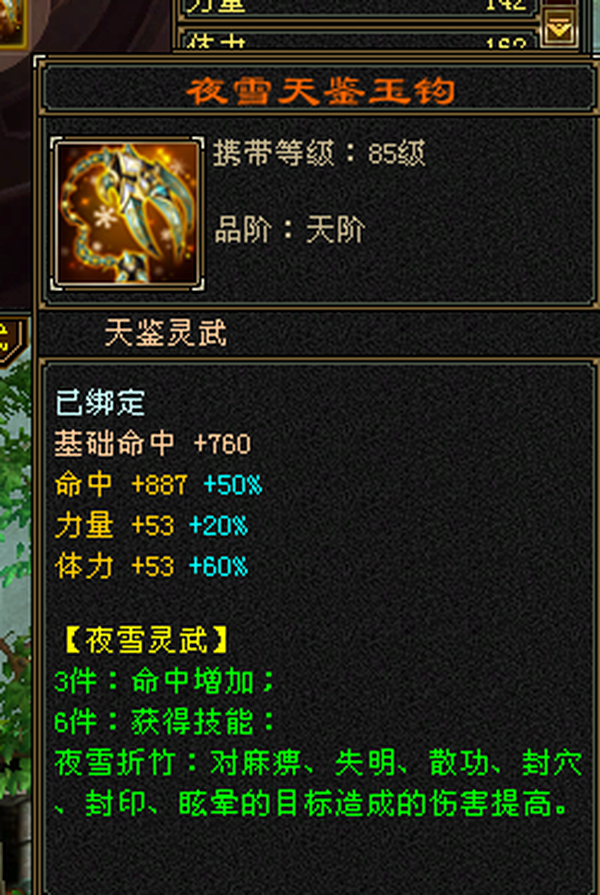Click the 夜雪天鉴玉钩 hook weapon icon
This screenshot has height=895, width=600.
click(x=127, y=213)
